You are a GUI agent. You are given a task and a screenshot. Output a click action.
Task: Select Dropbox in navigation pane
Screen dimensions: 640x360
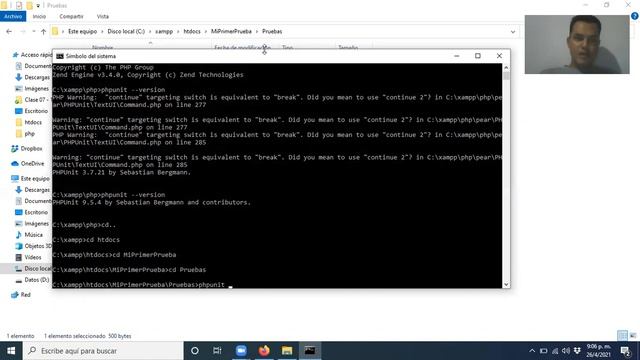point(27,149)
